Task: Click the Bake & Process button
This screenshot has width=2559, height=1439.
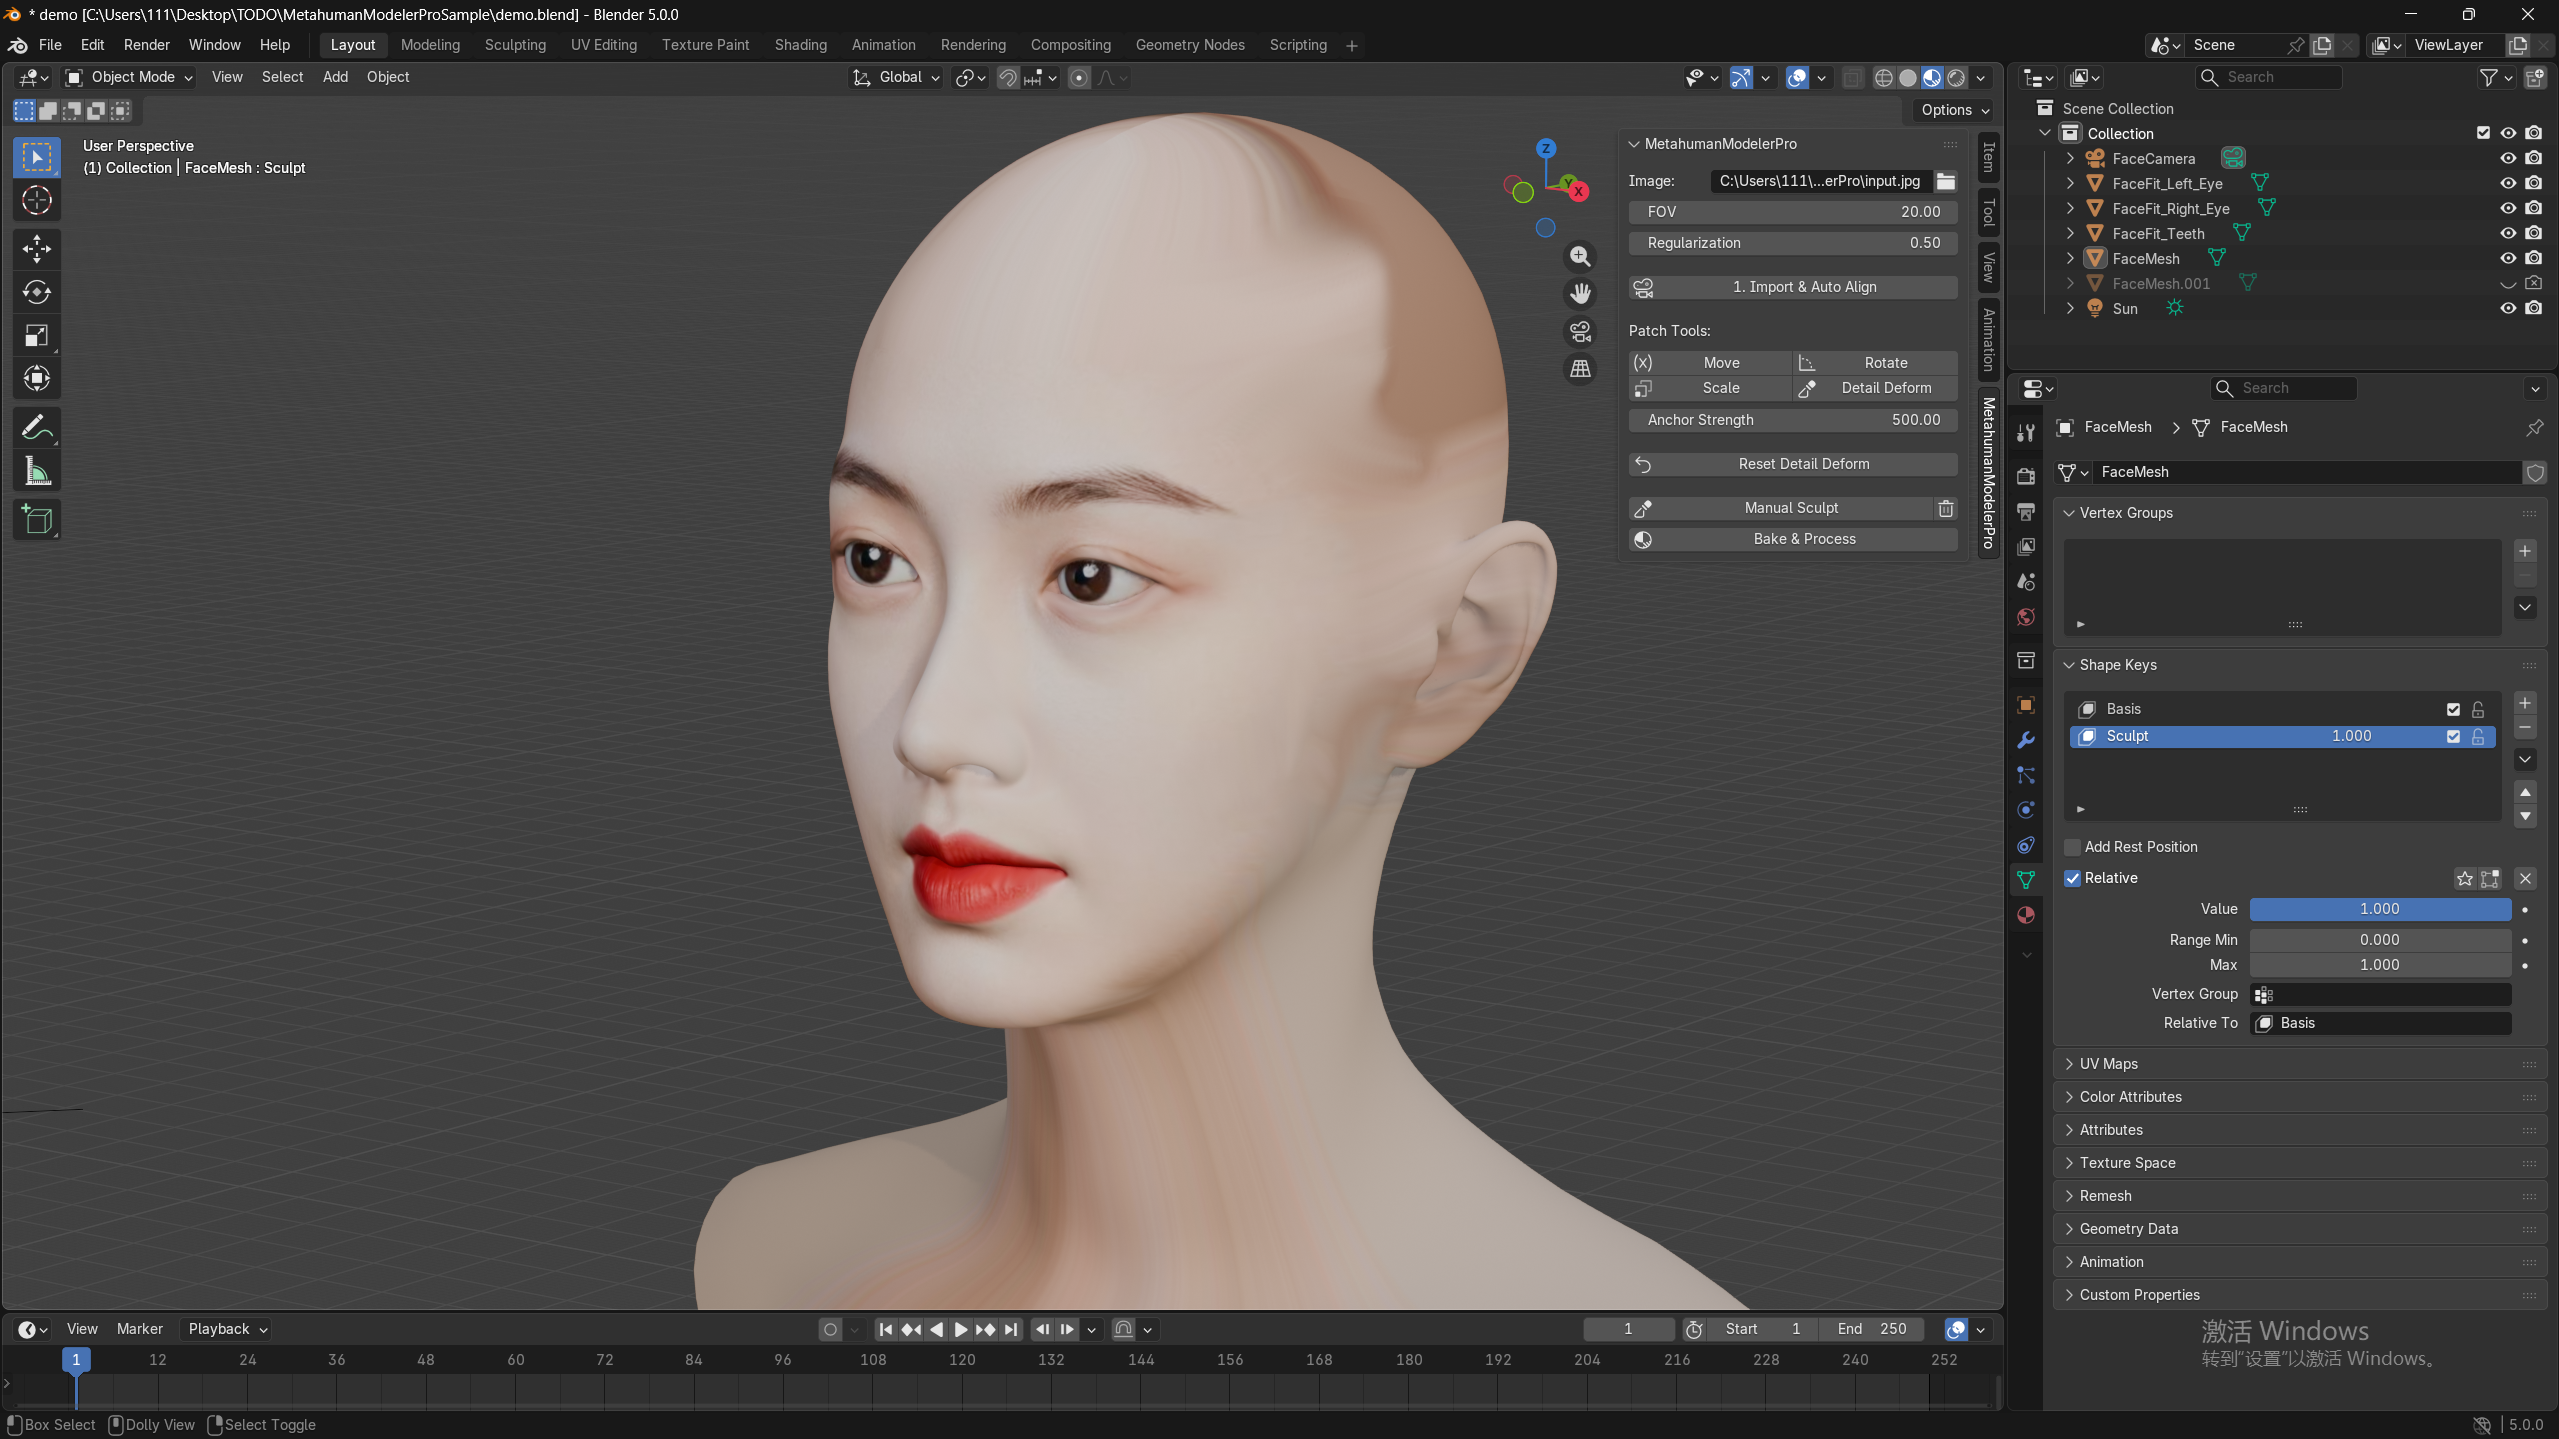Action: [1804, 539]
